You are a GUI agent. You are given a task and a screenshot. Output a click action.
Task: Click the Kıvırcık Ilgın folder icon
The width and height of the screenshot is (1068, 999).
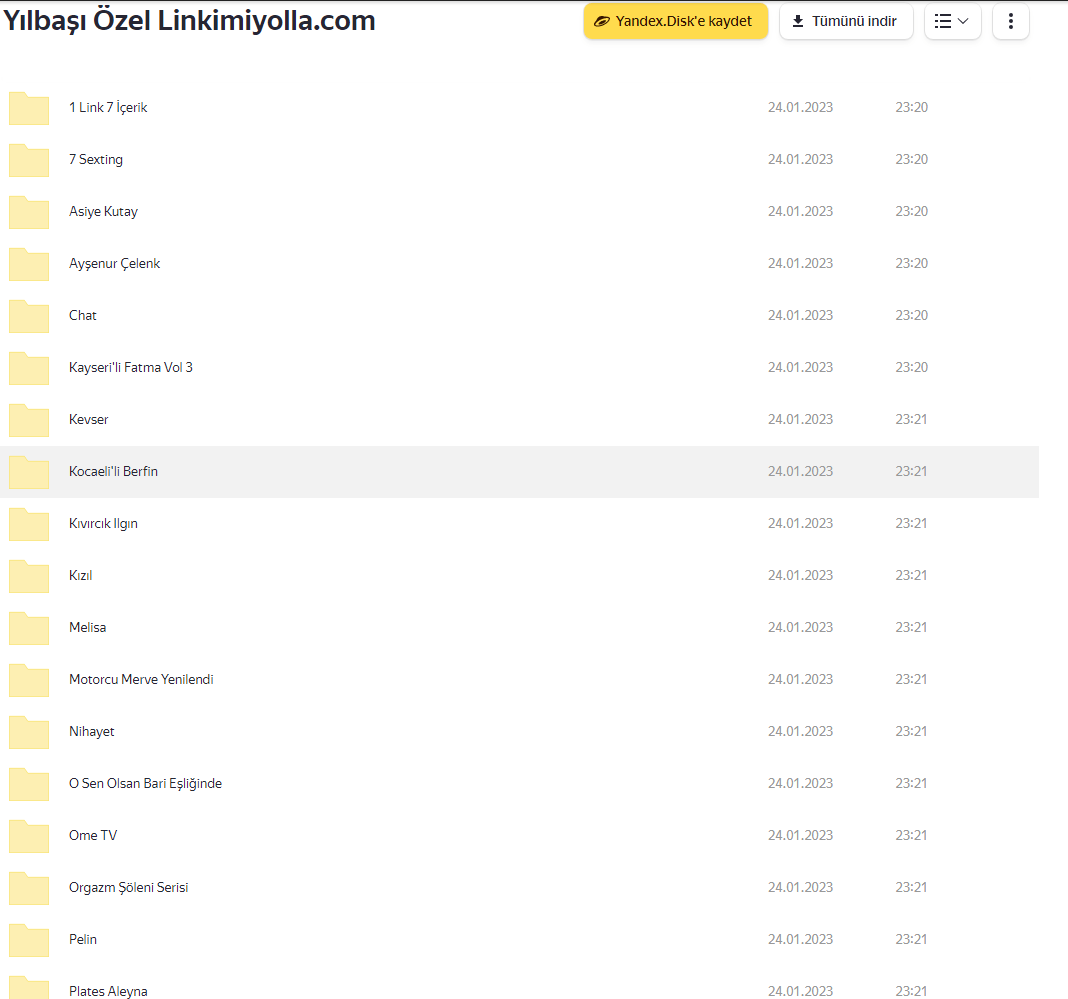pyautogui.click(x=29, y=524)
